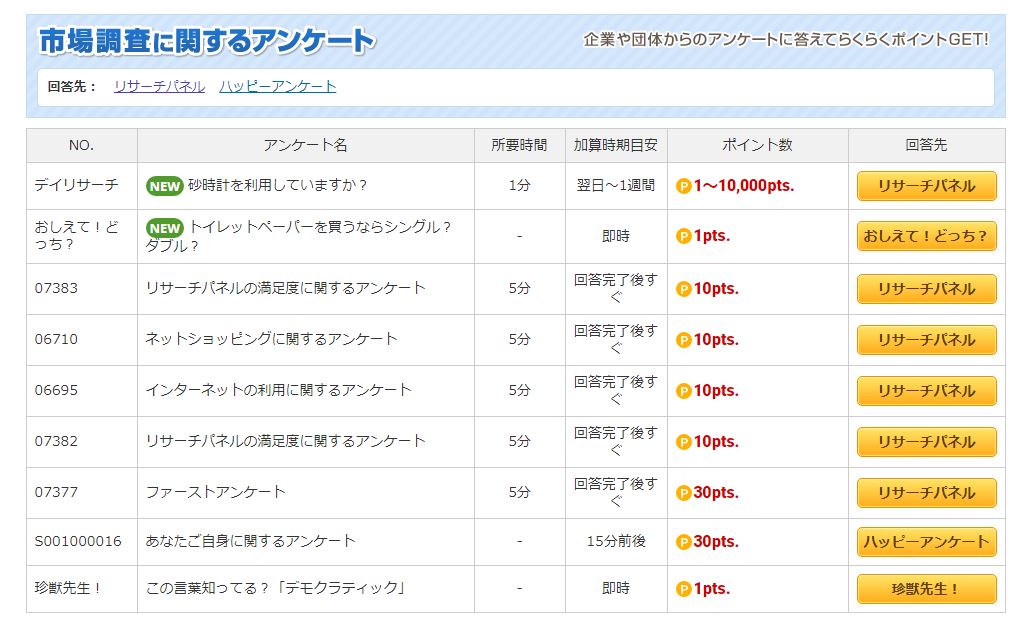This screenshot has width=1026, height=634.
Task: Click point coin icon in S001000016 row
Action: pyautogui.click(x=684, y=542)
